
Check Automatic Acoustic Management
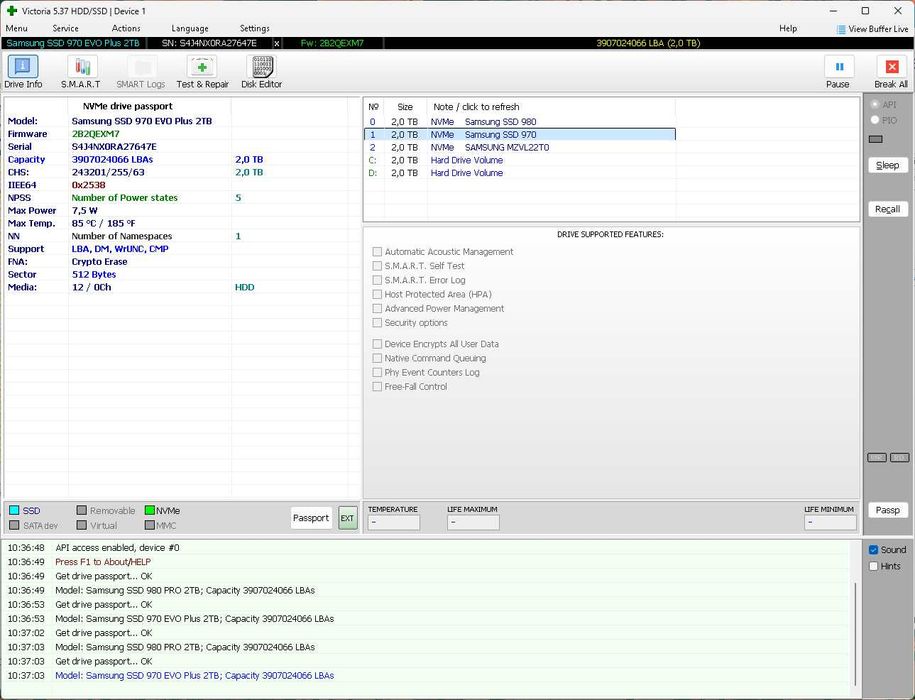tap(377, 251)
